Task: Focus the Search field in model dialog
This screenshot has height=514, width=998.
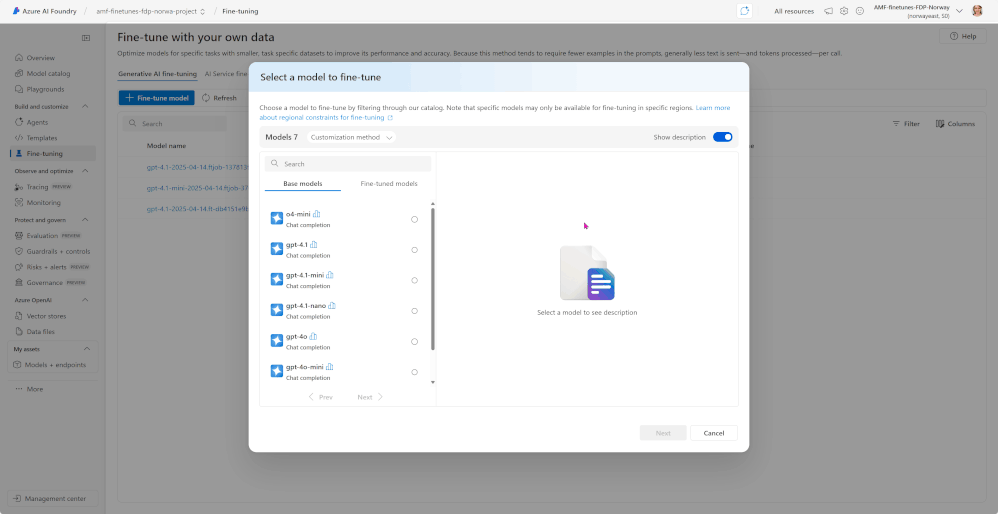Action: click(x=348, y=163)
